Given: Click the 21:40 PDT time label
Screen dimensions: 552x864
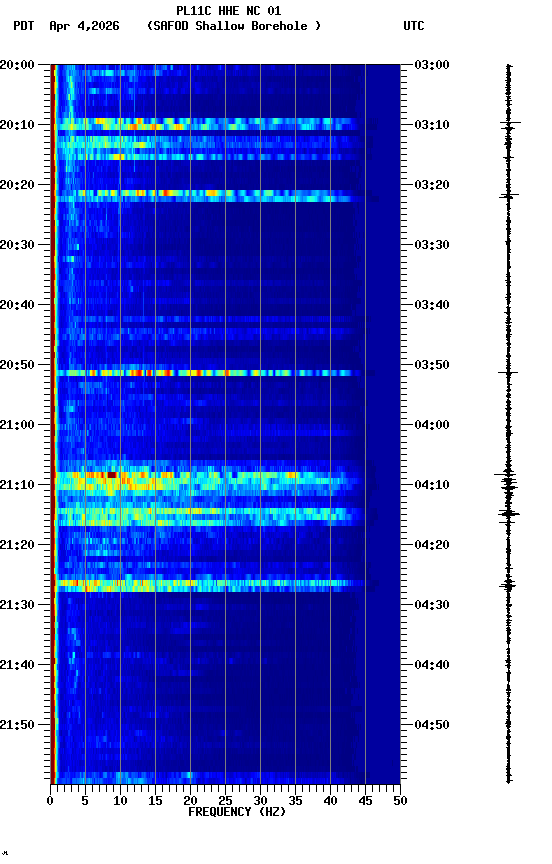Looking at the screenshot, I should point(17,665).
